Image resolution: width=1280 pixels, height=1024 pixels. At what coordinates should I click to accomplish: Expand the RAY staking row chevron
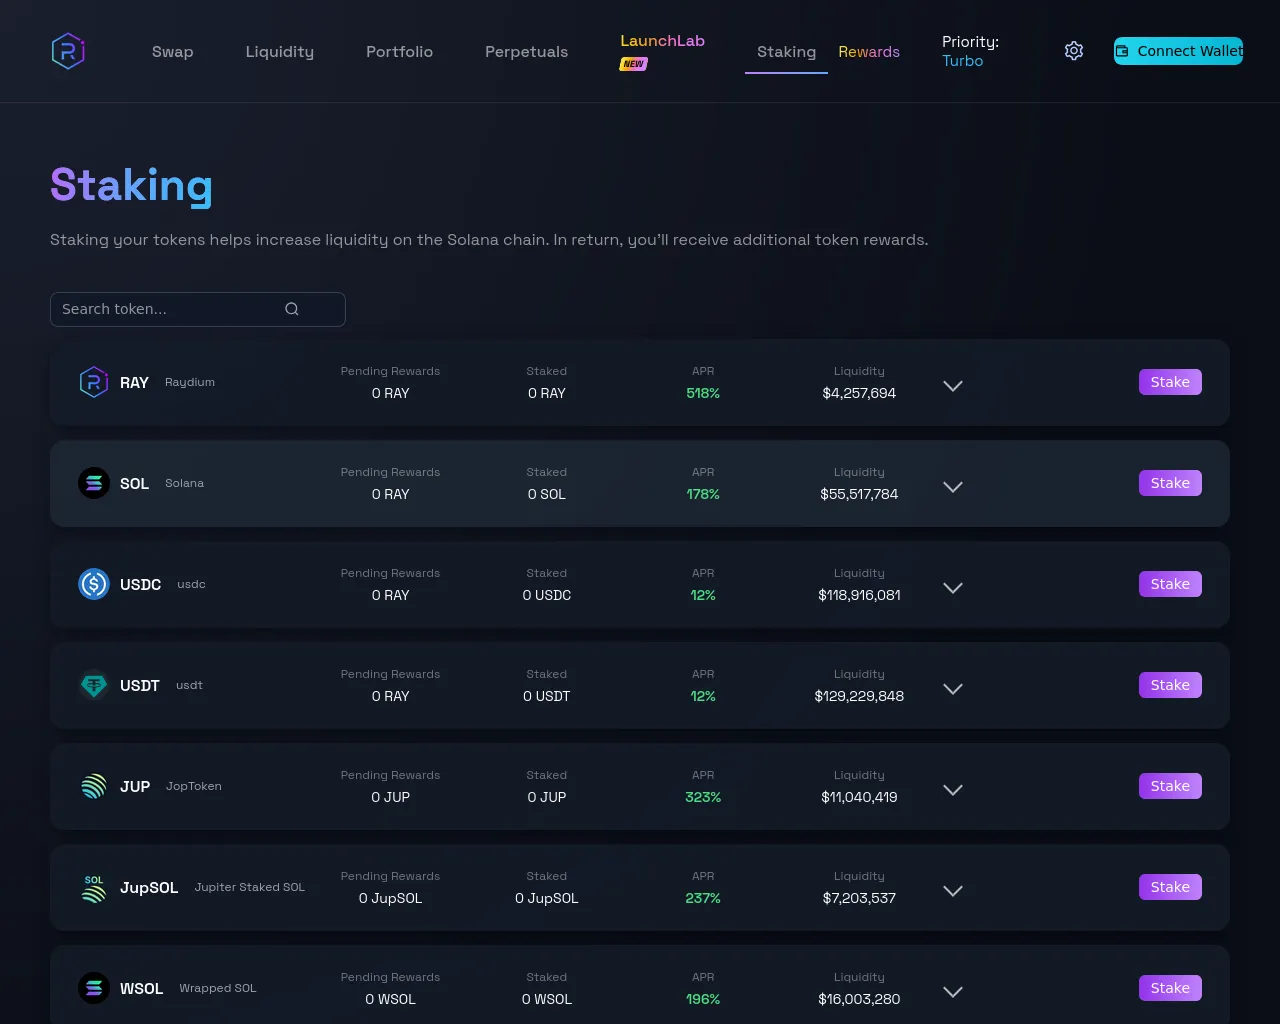pyautogui.click(x=953, y=386)
